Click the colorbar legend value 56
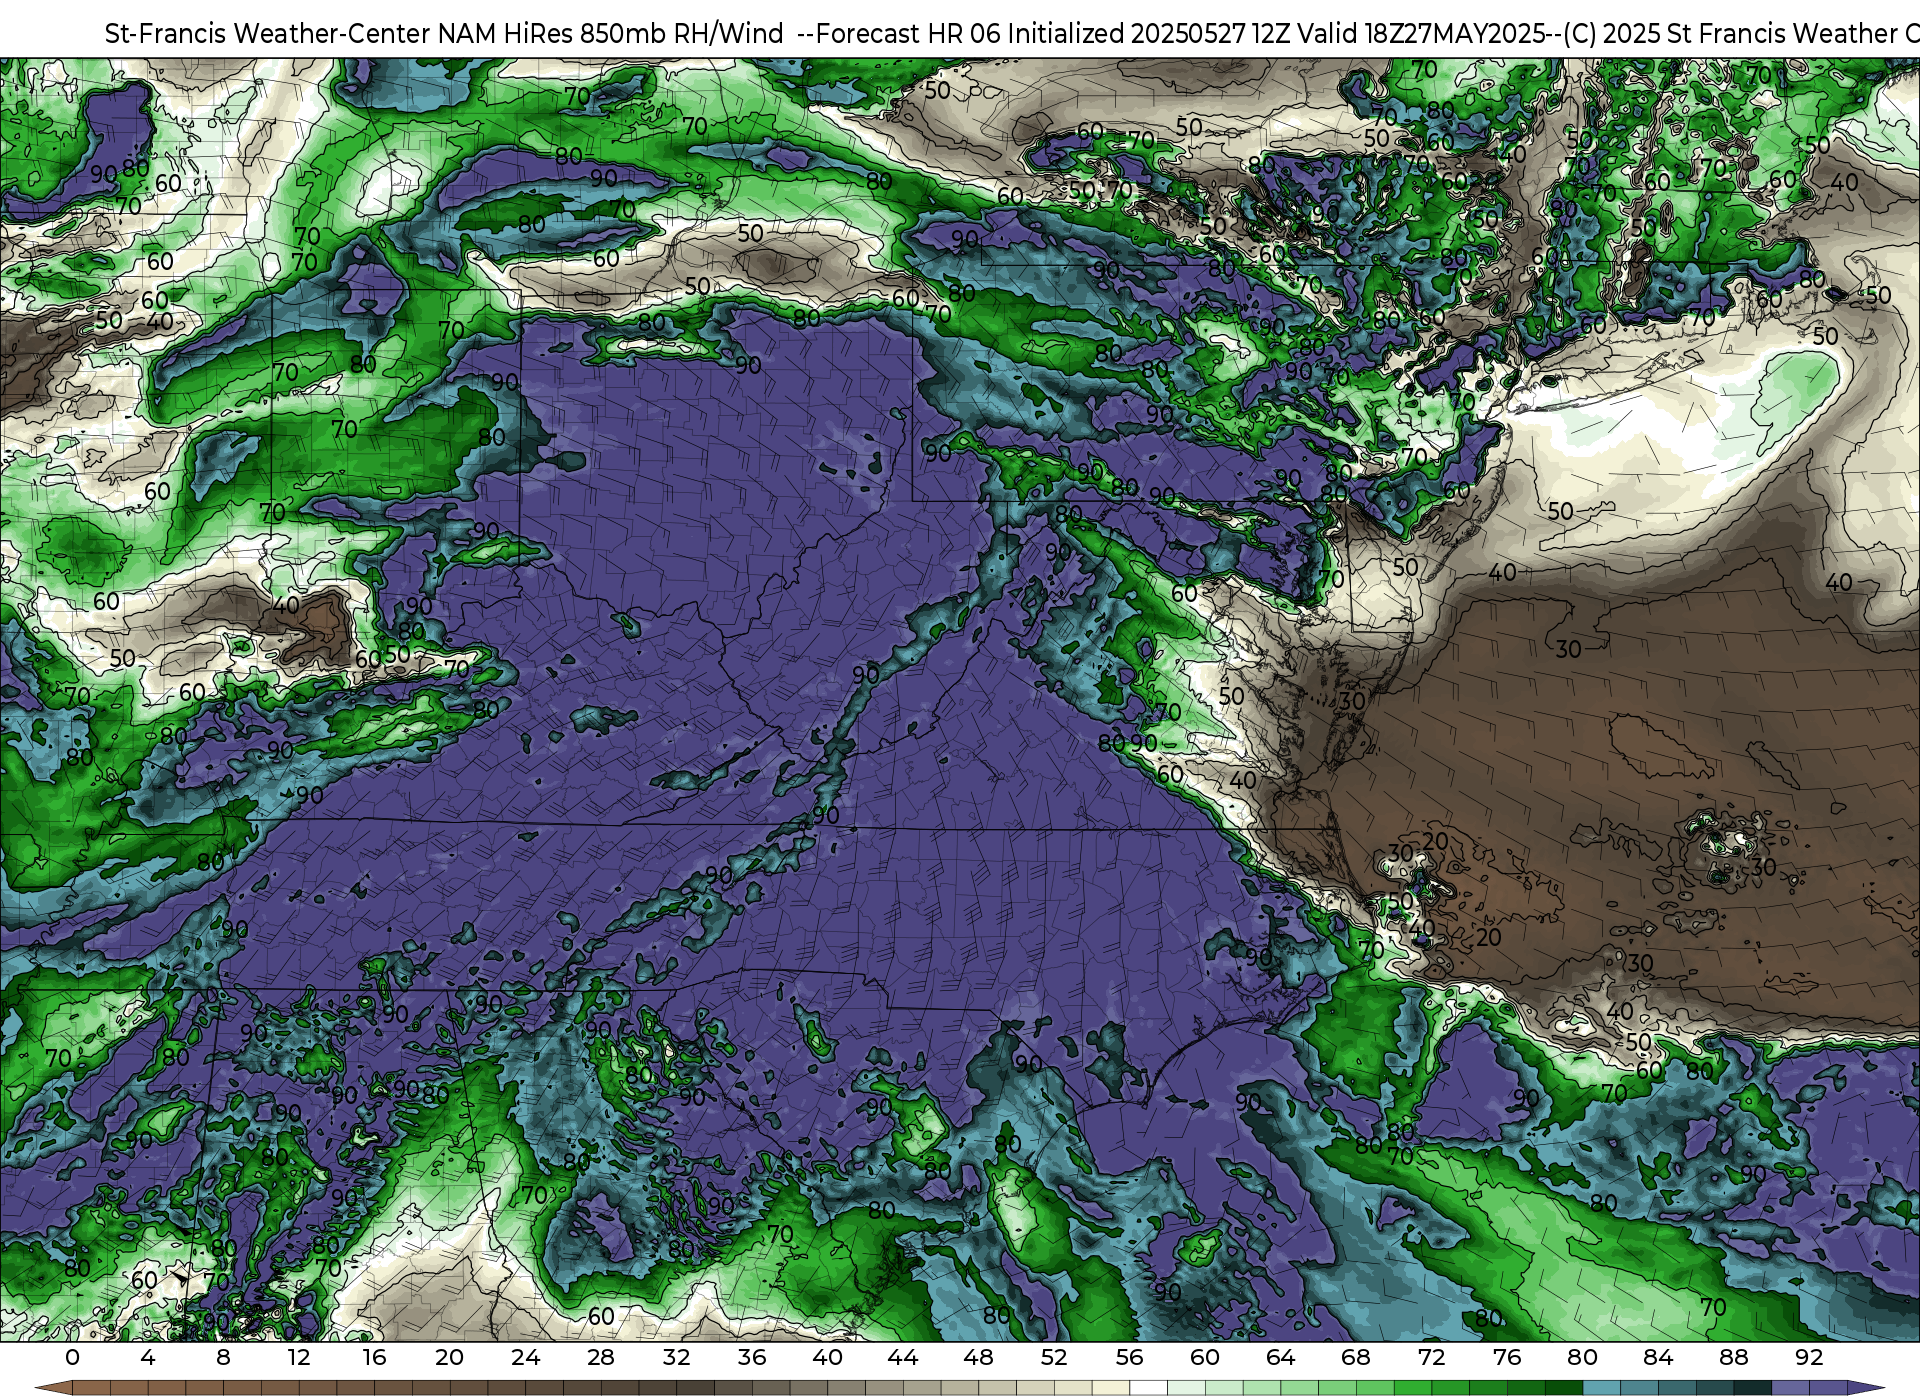The width and height of the screenshot is (1920, 1400). (x=1130, y=1357)
